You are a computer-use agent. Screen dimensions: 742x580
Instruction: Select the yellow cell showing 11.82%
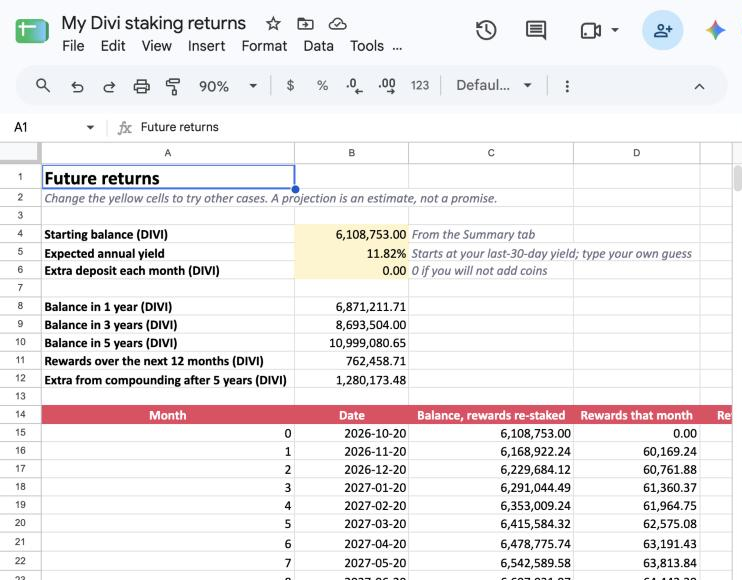point(351,253)
